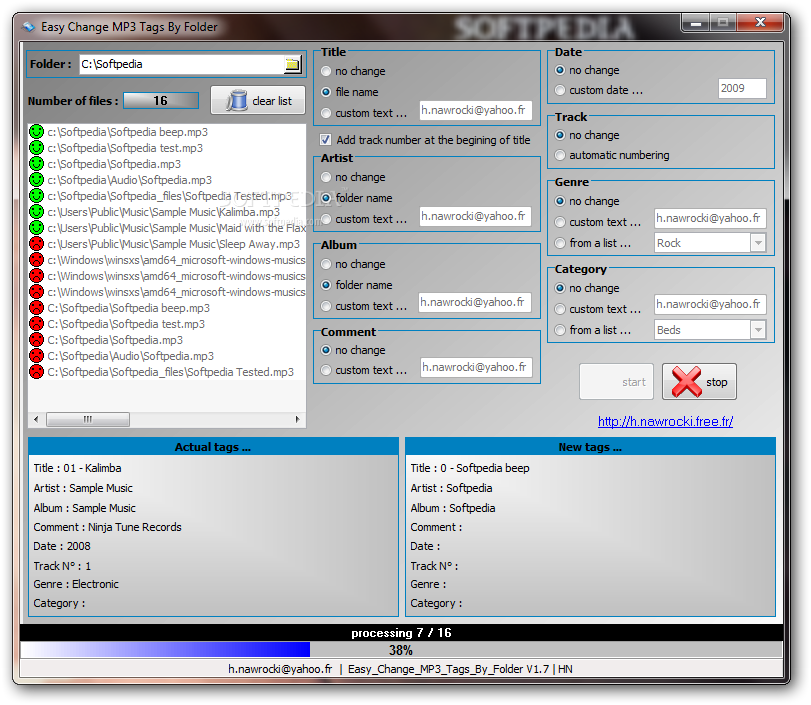Click the Genre custom text input field
811x705 pixels.
point(710,218)
